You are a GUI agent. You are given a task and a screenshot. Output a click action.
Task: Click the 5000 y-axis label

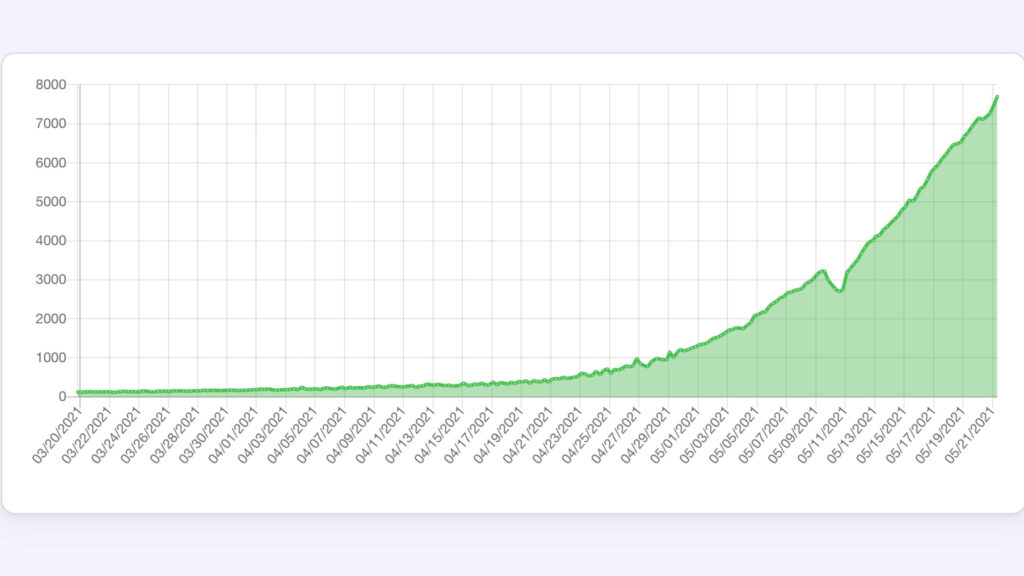(x=50, y=202)
